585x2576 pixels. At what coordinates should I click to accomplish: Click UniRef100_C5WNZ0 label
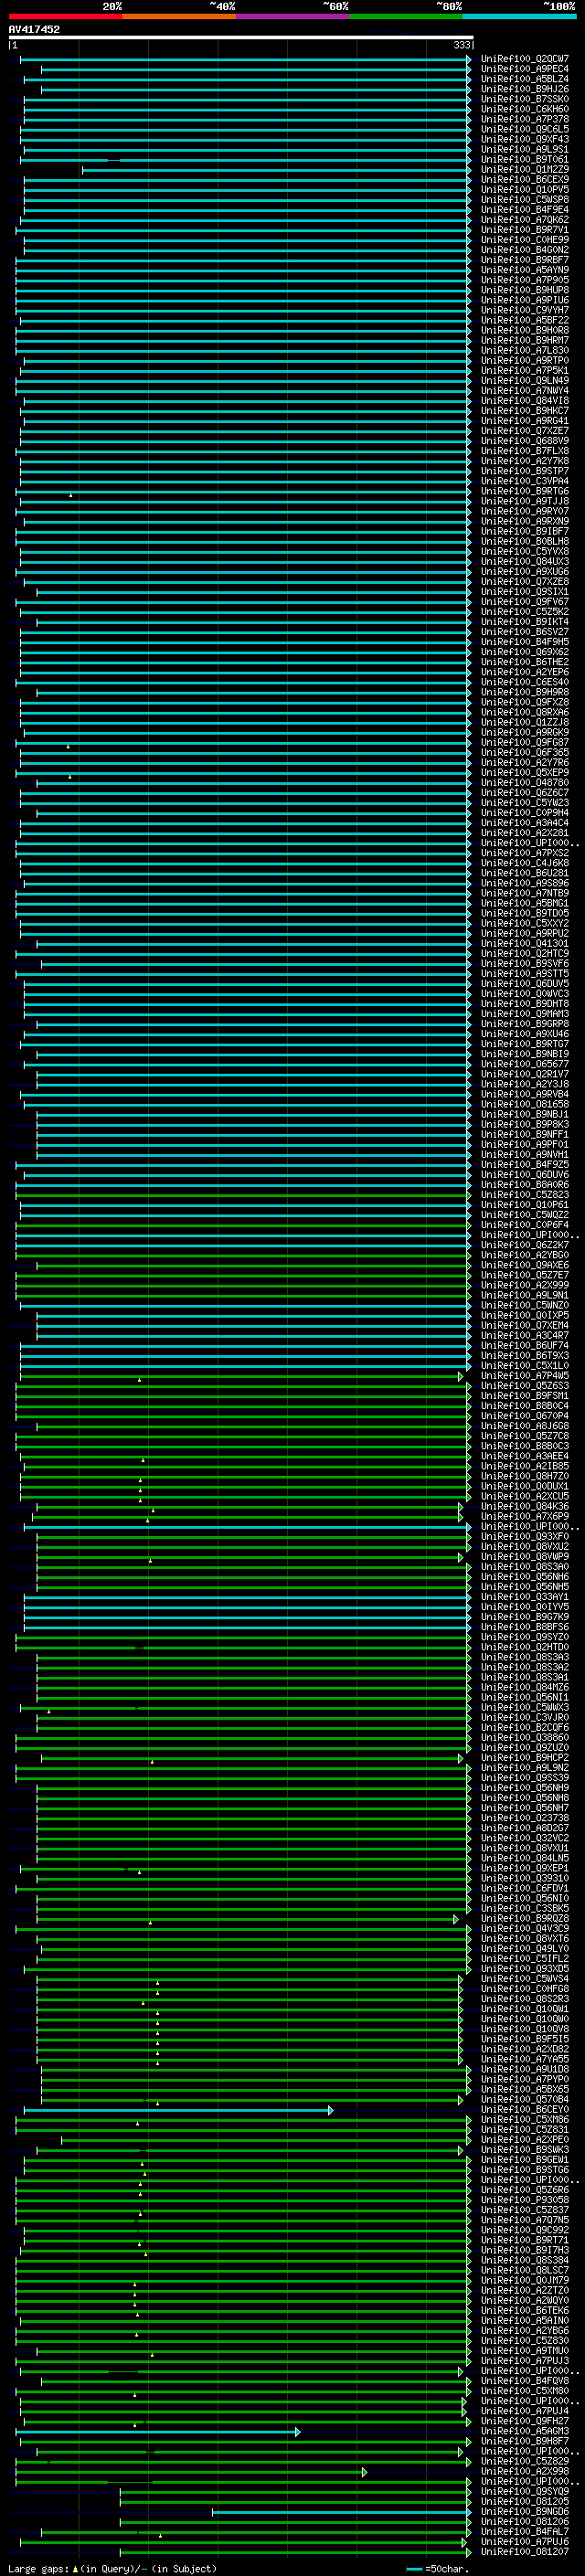[525, 1306]
